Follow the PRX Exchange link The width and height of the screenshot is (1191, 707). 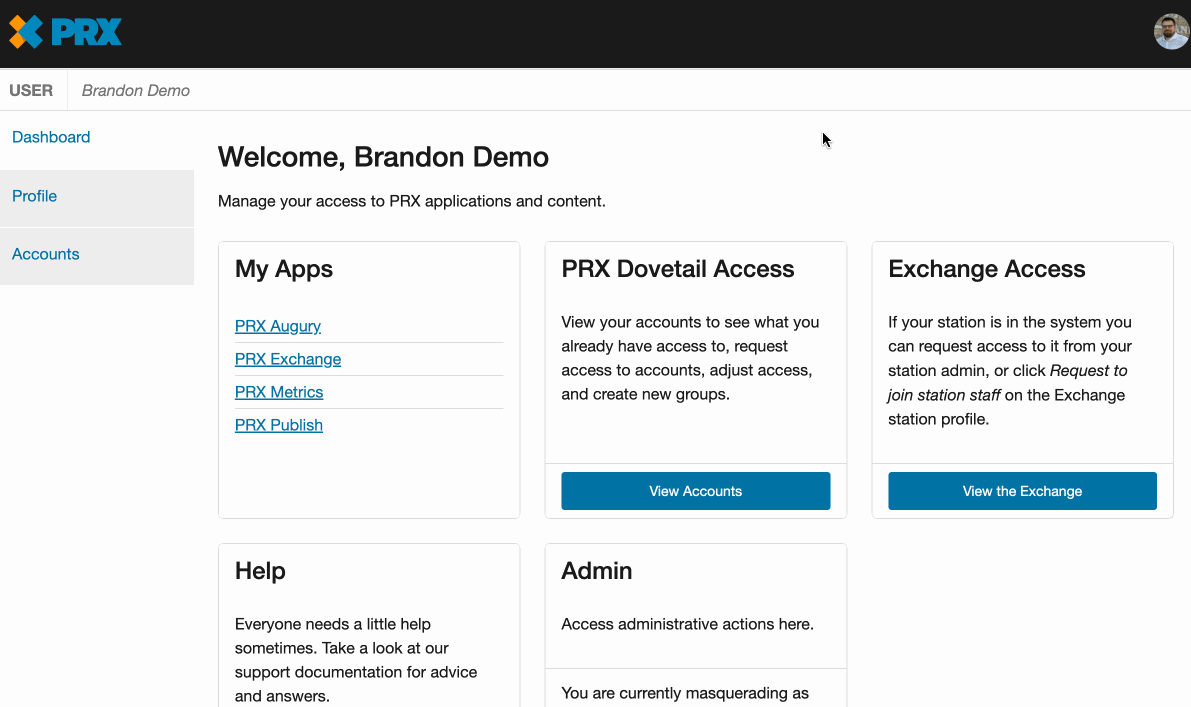(288, 359)
